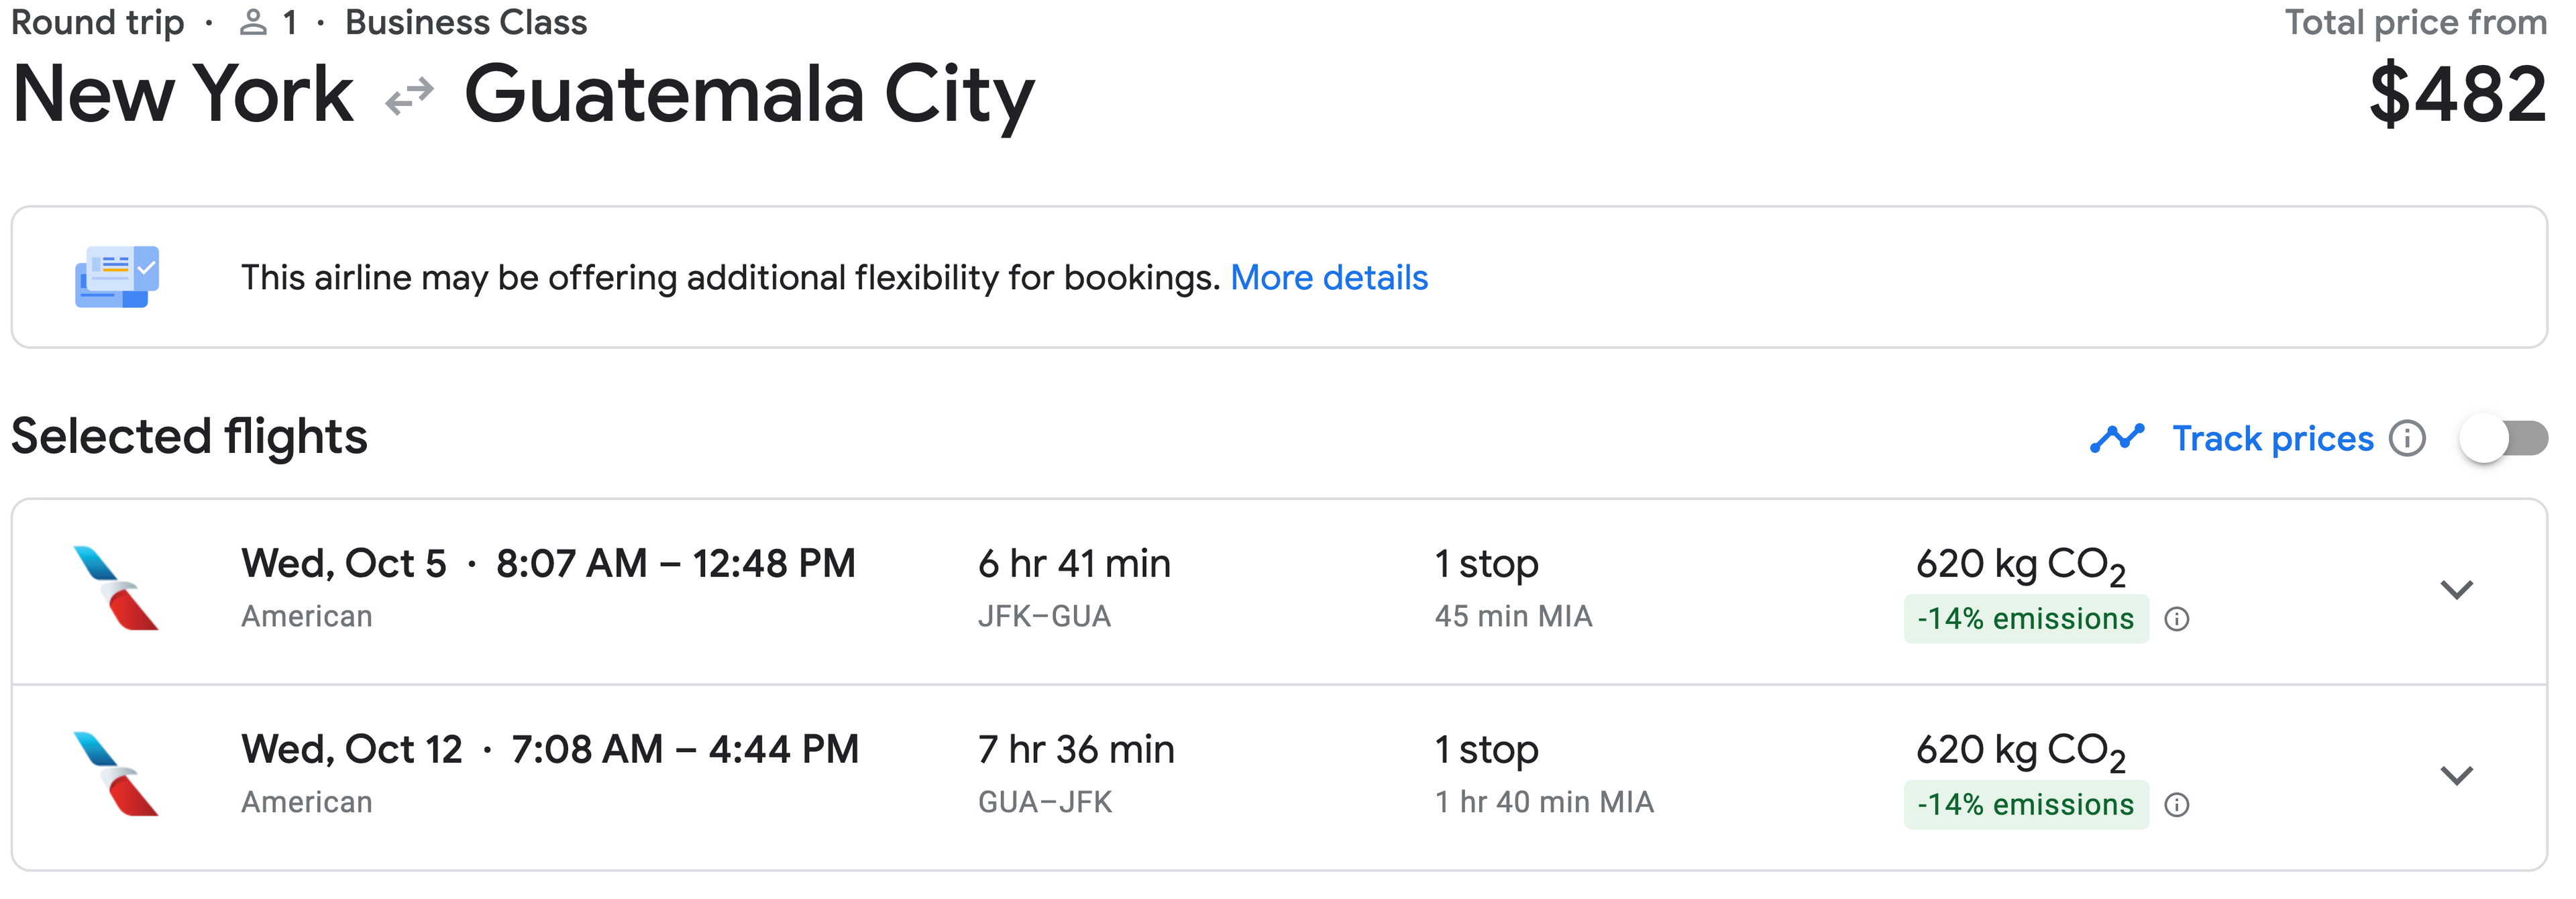The width and height of the screenshot is (2576, 899).
Task: Click the Track prices trend graph icon
Action: point(2117,438)
